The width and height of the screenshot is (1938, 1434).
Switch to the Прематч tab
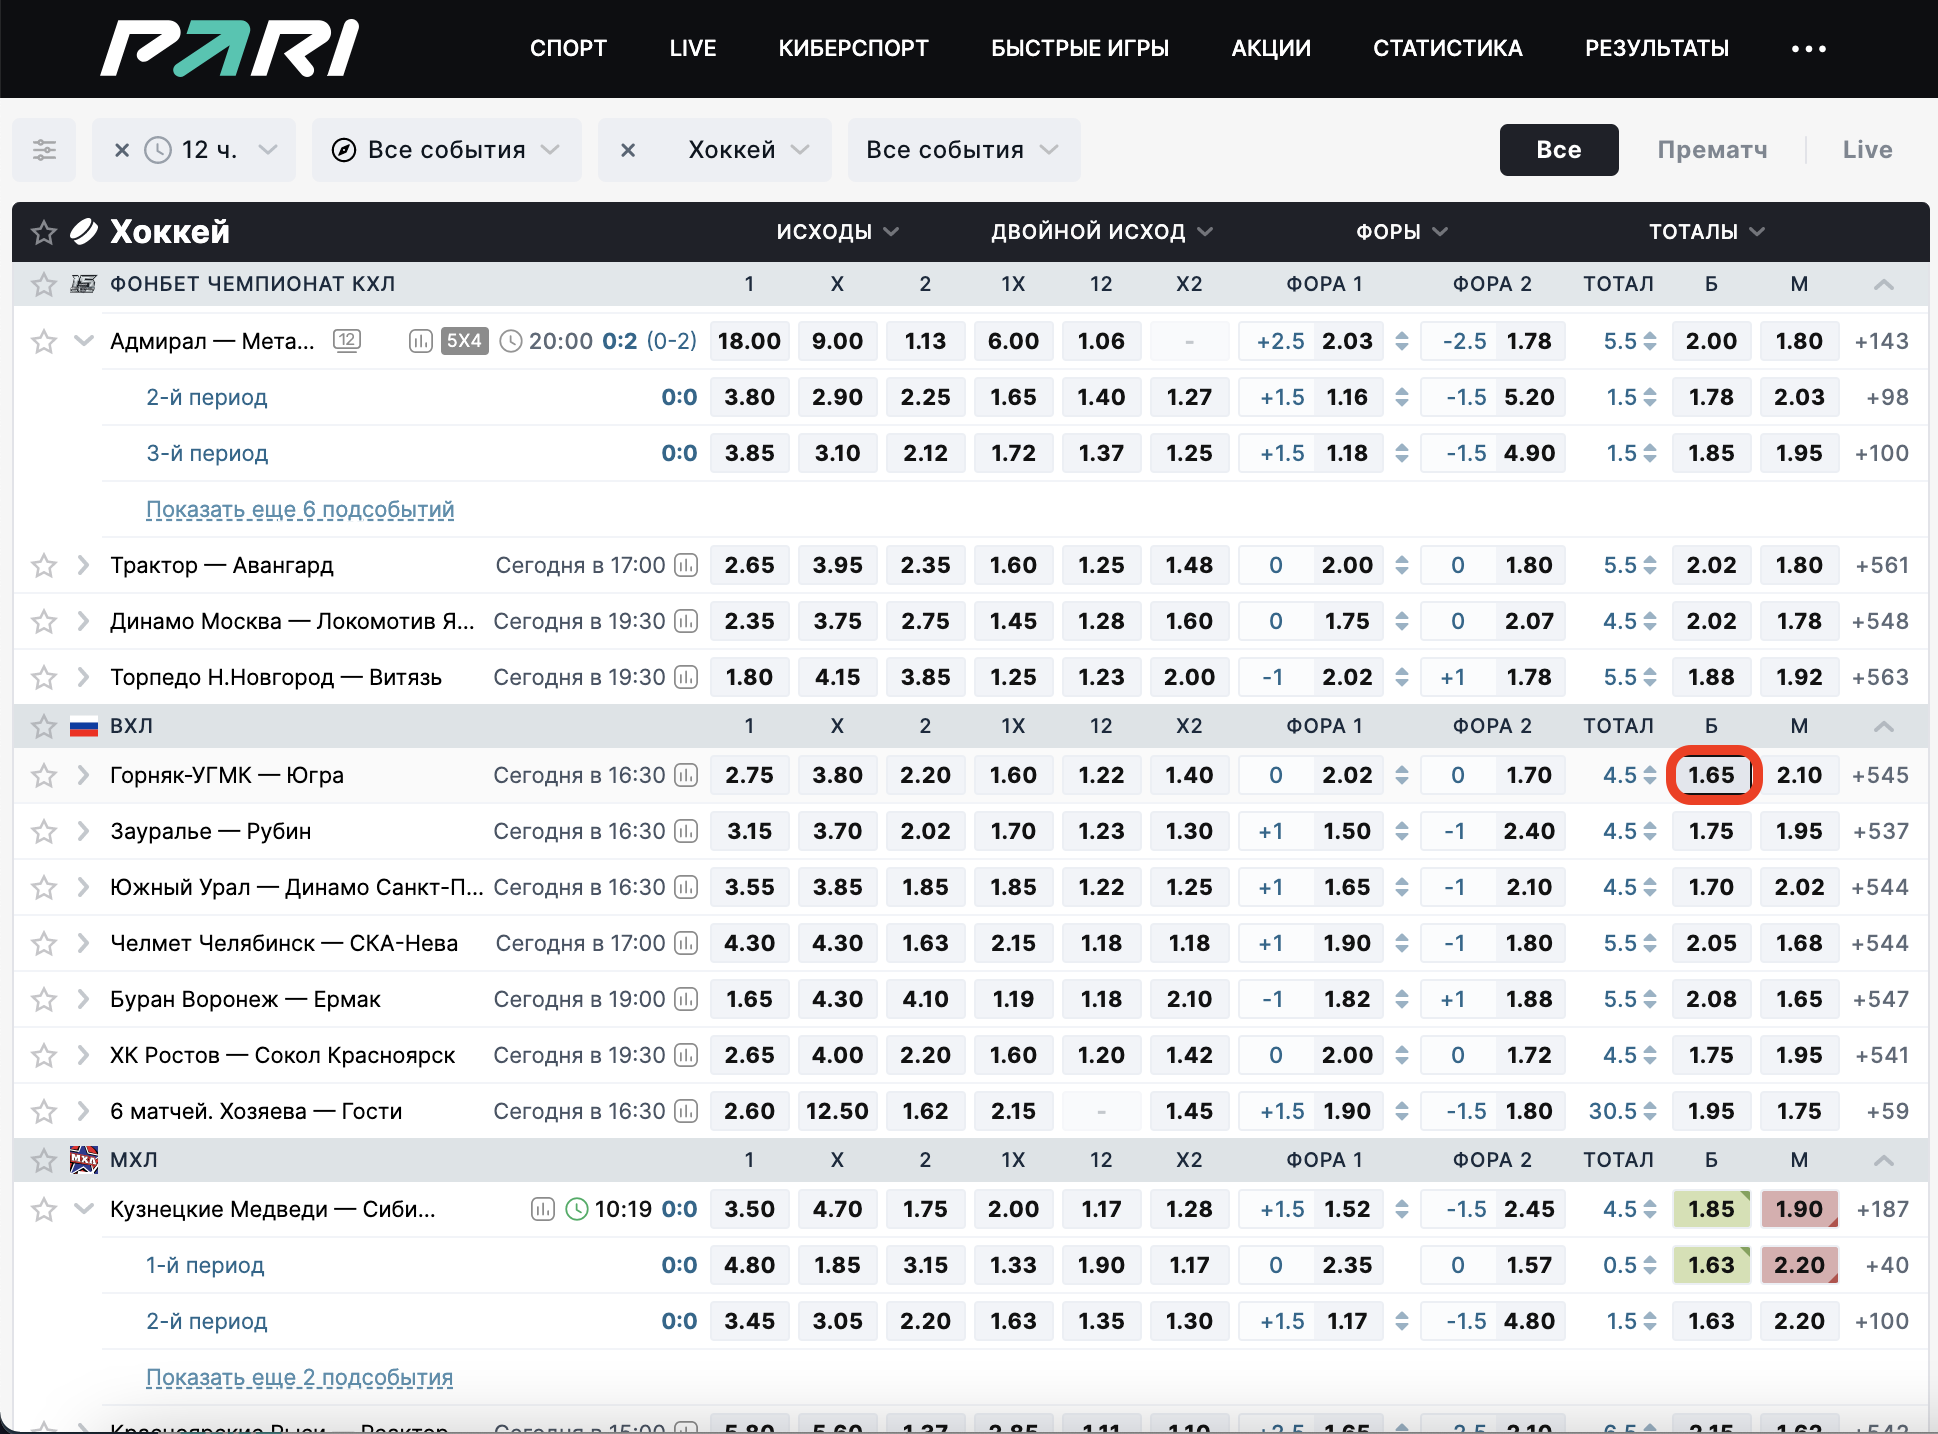1711,150
